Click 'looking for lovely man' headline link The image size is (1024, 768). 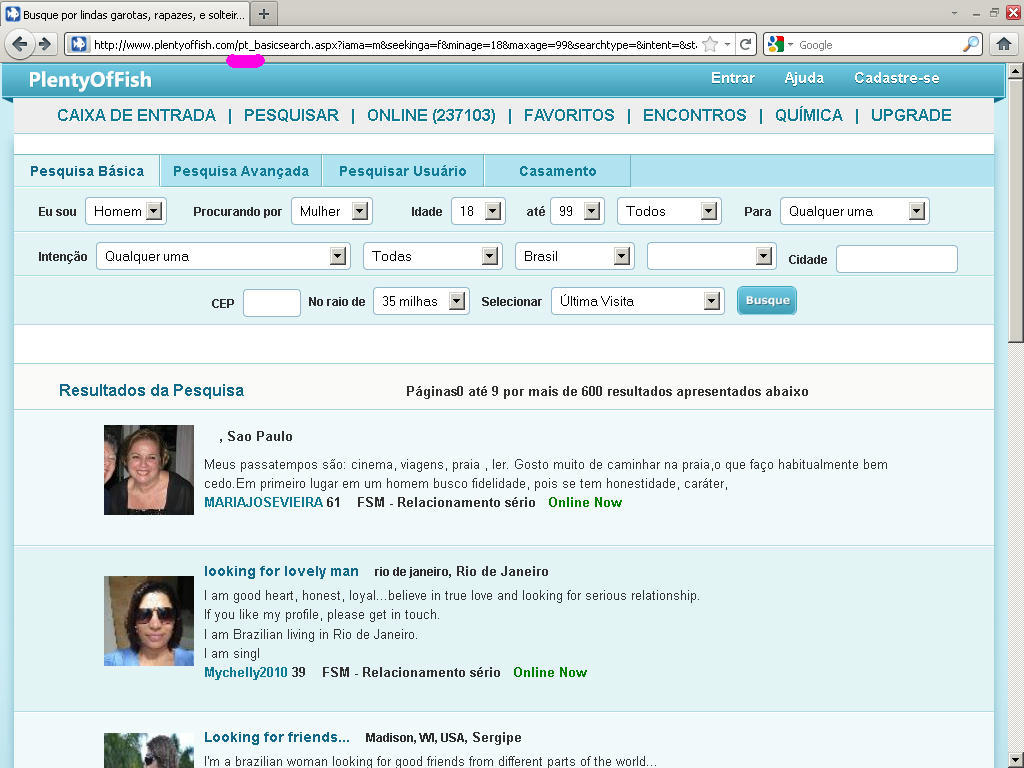click(281, 571)
